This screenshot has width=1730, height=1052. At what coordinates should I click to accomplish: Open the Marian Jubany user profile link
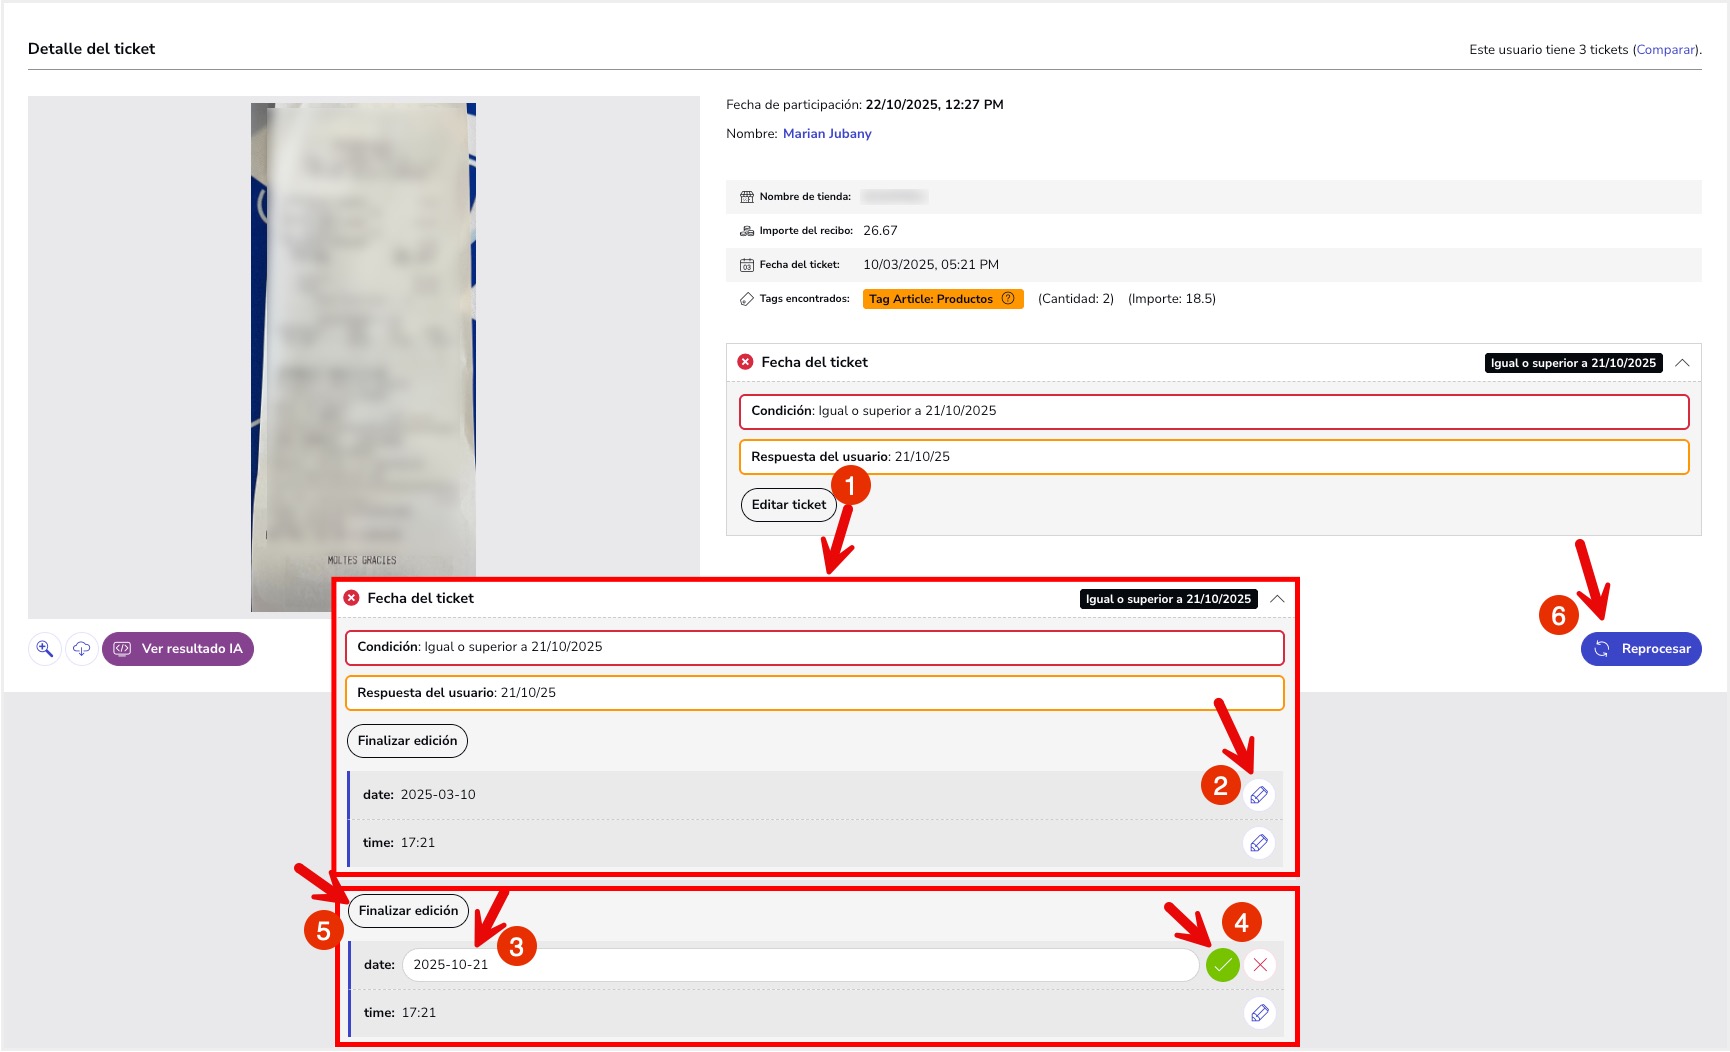tap(827, 134)
